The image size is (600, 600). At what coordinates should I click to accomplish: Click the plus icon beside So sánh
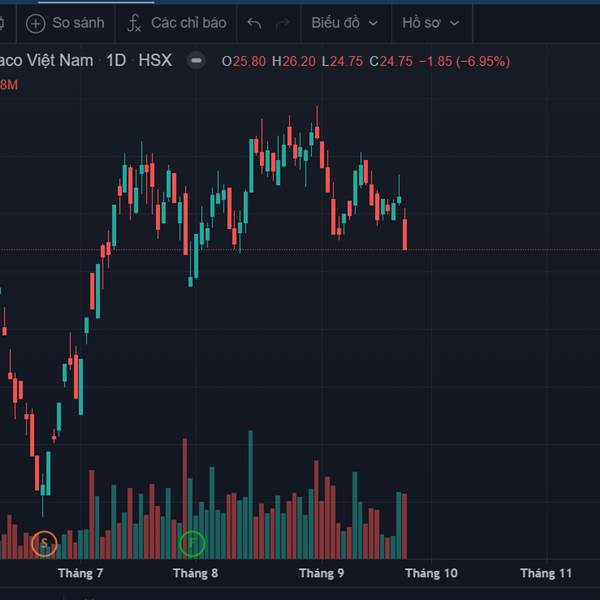36,24
